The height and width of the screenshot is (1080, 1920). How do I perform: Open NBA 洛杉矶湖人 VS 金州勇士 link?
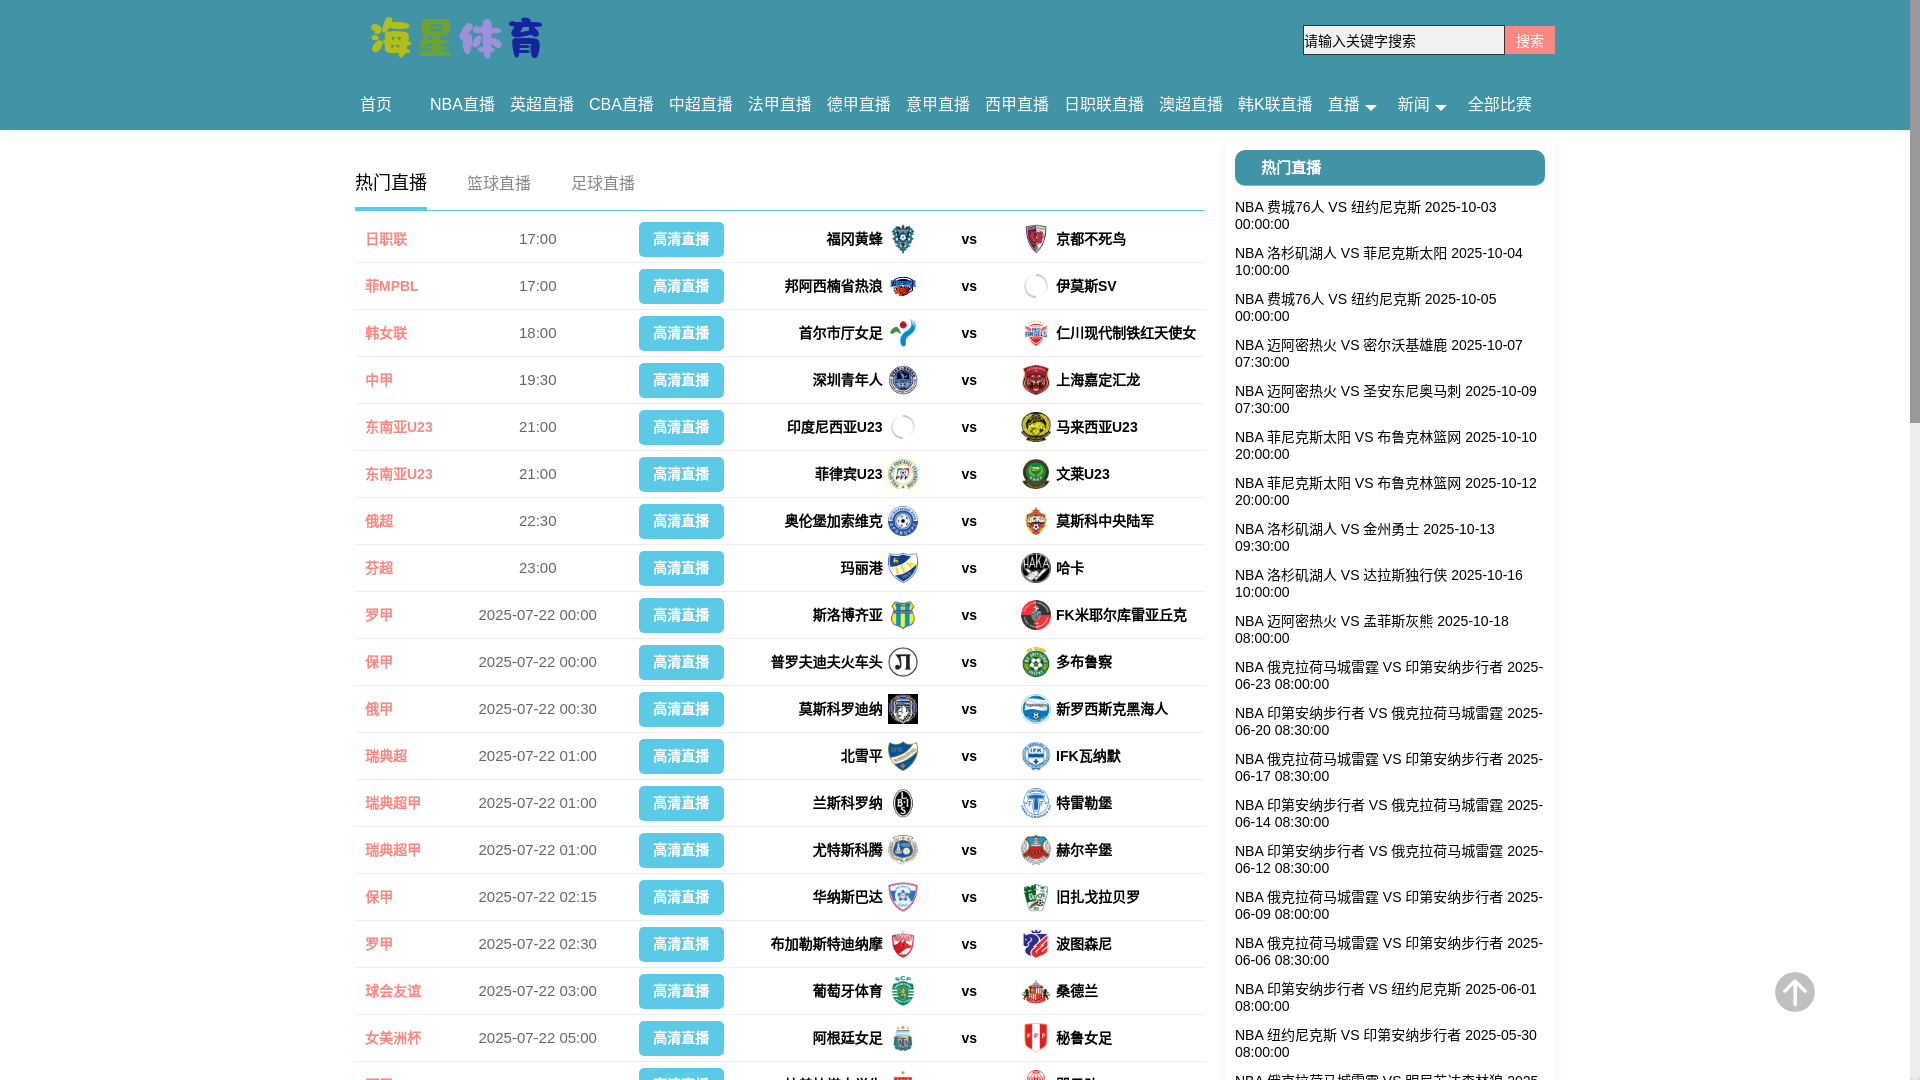pos(1364,537)
